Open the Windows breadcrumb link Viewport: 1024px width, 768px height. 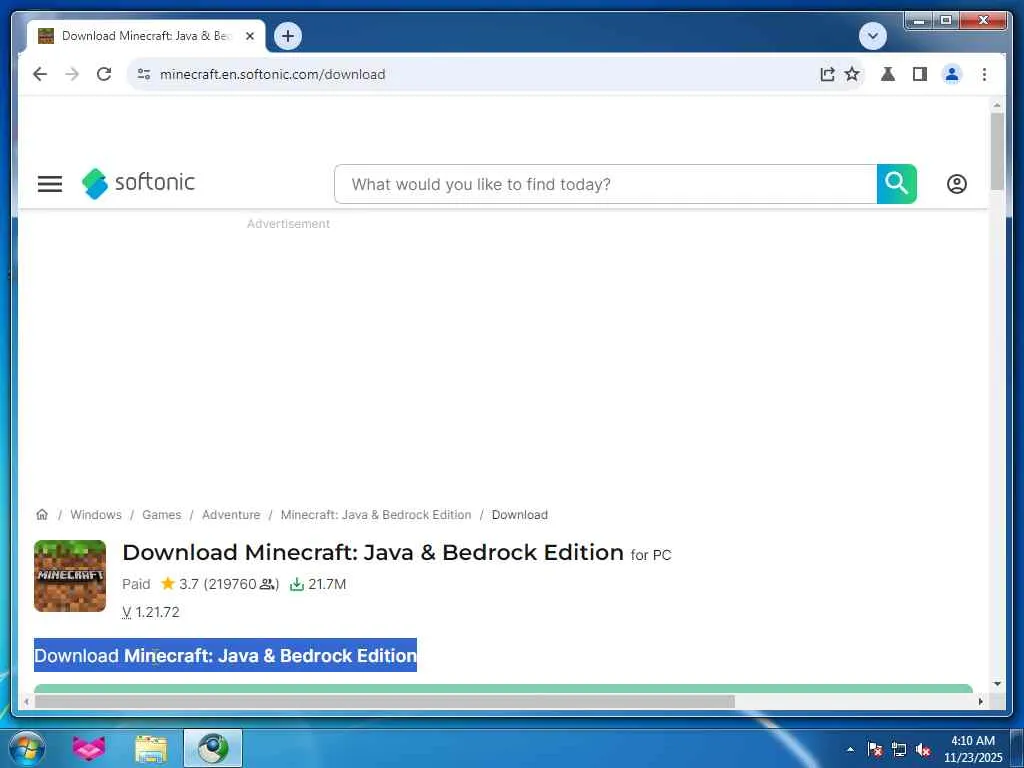pos(96,515)
